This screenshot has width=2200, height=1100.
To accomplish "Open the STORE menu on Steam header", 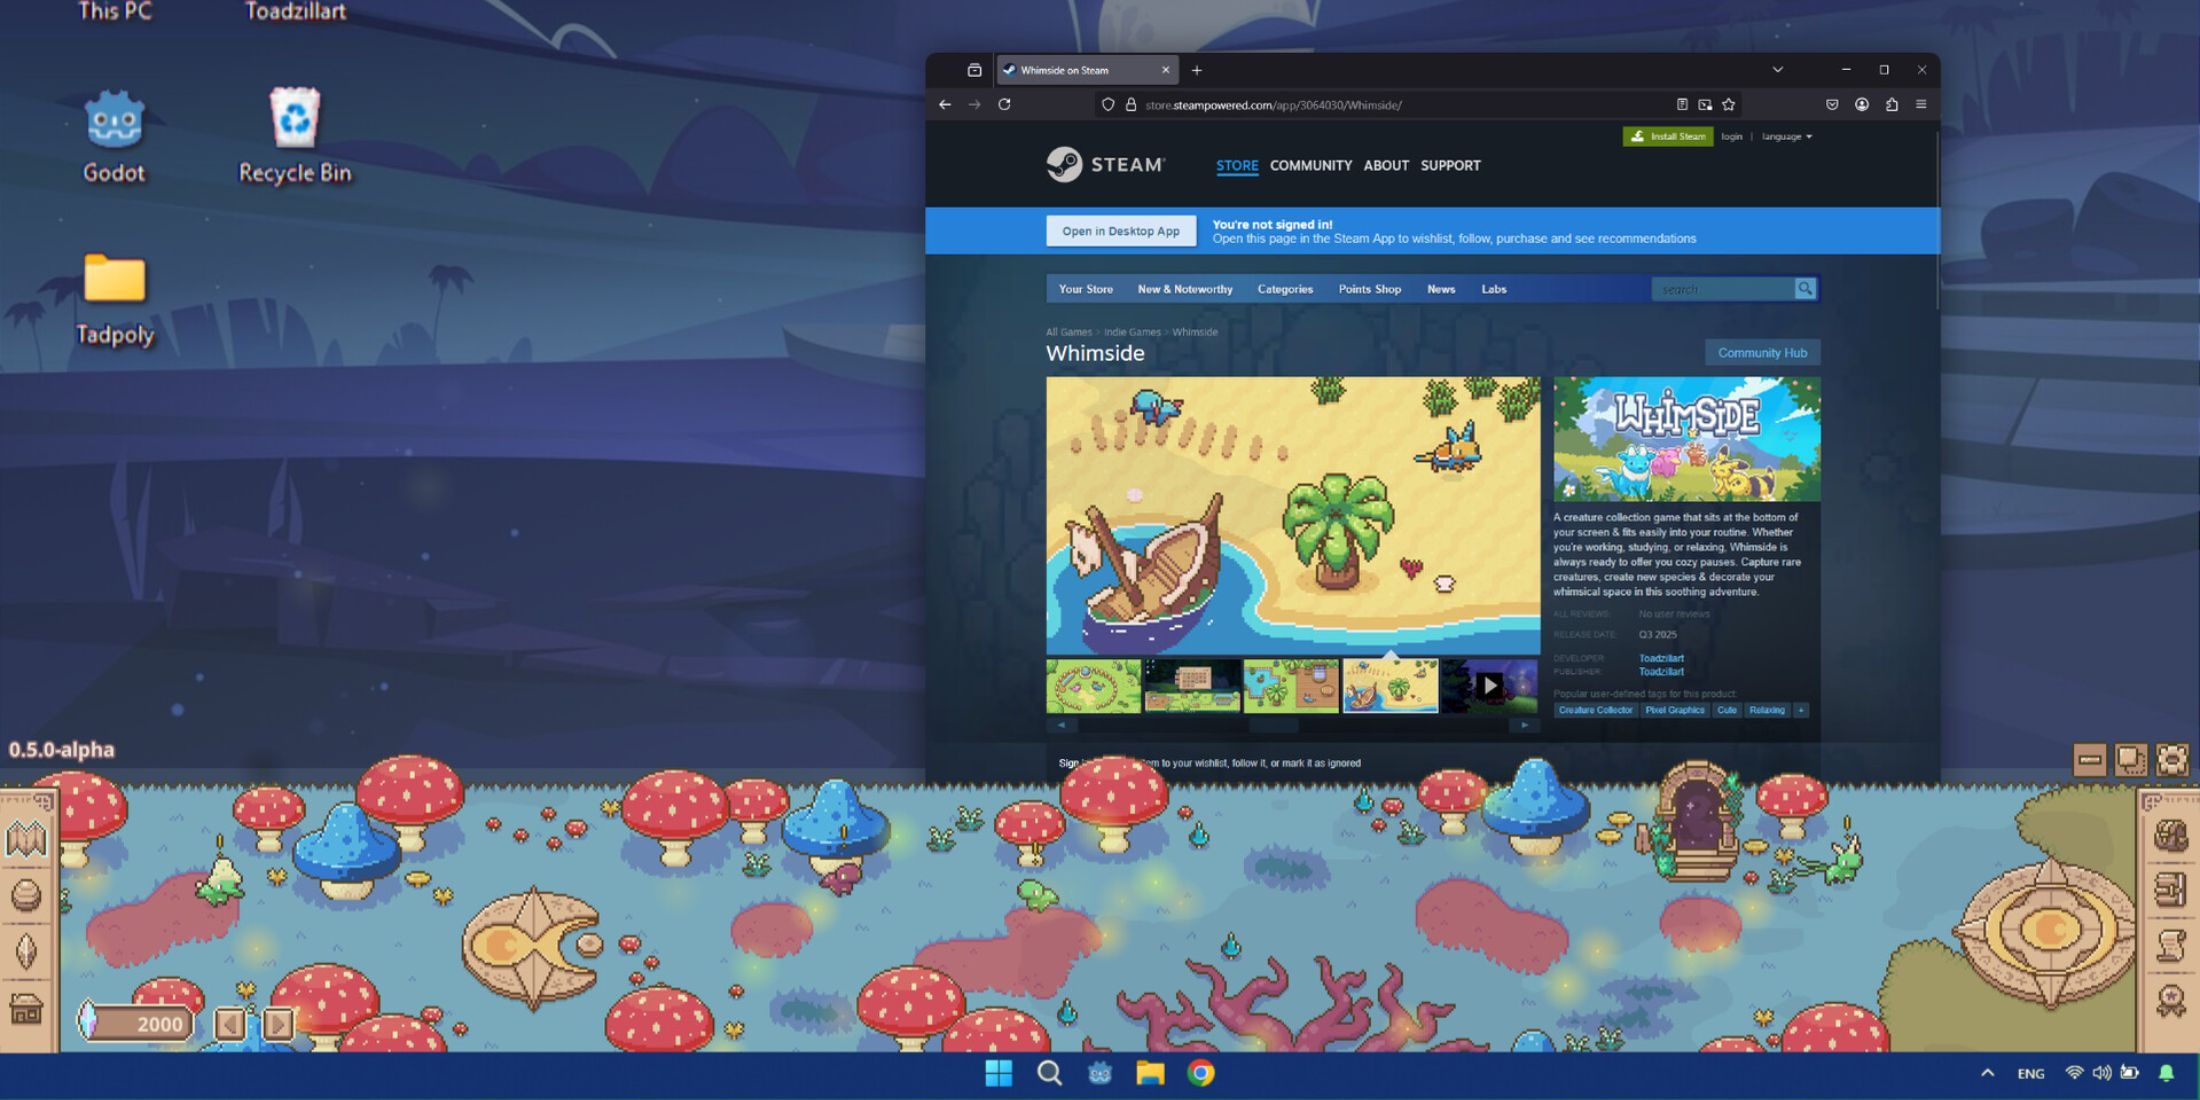I will 1237,165.
